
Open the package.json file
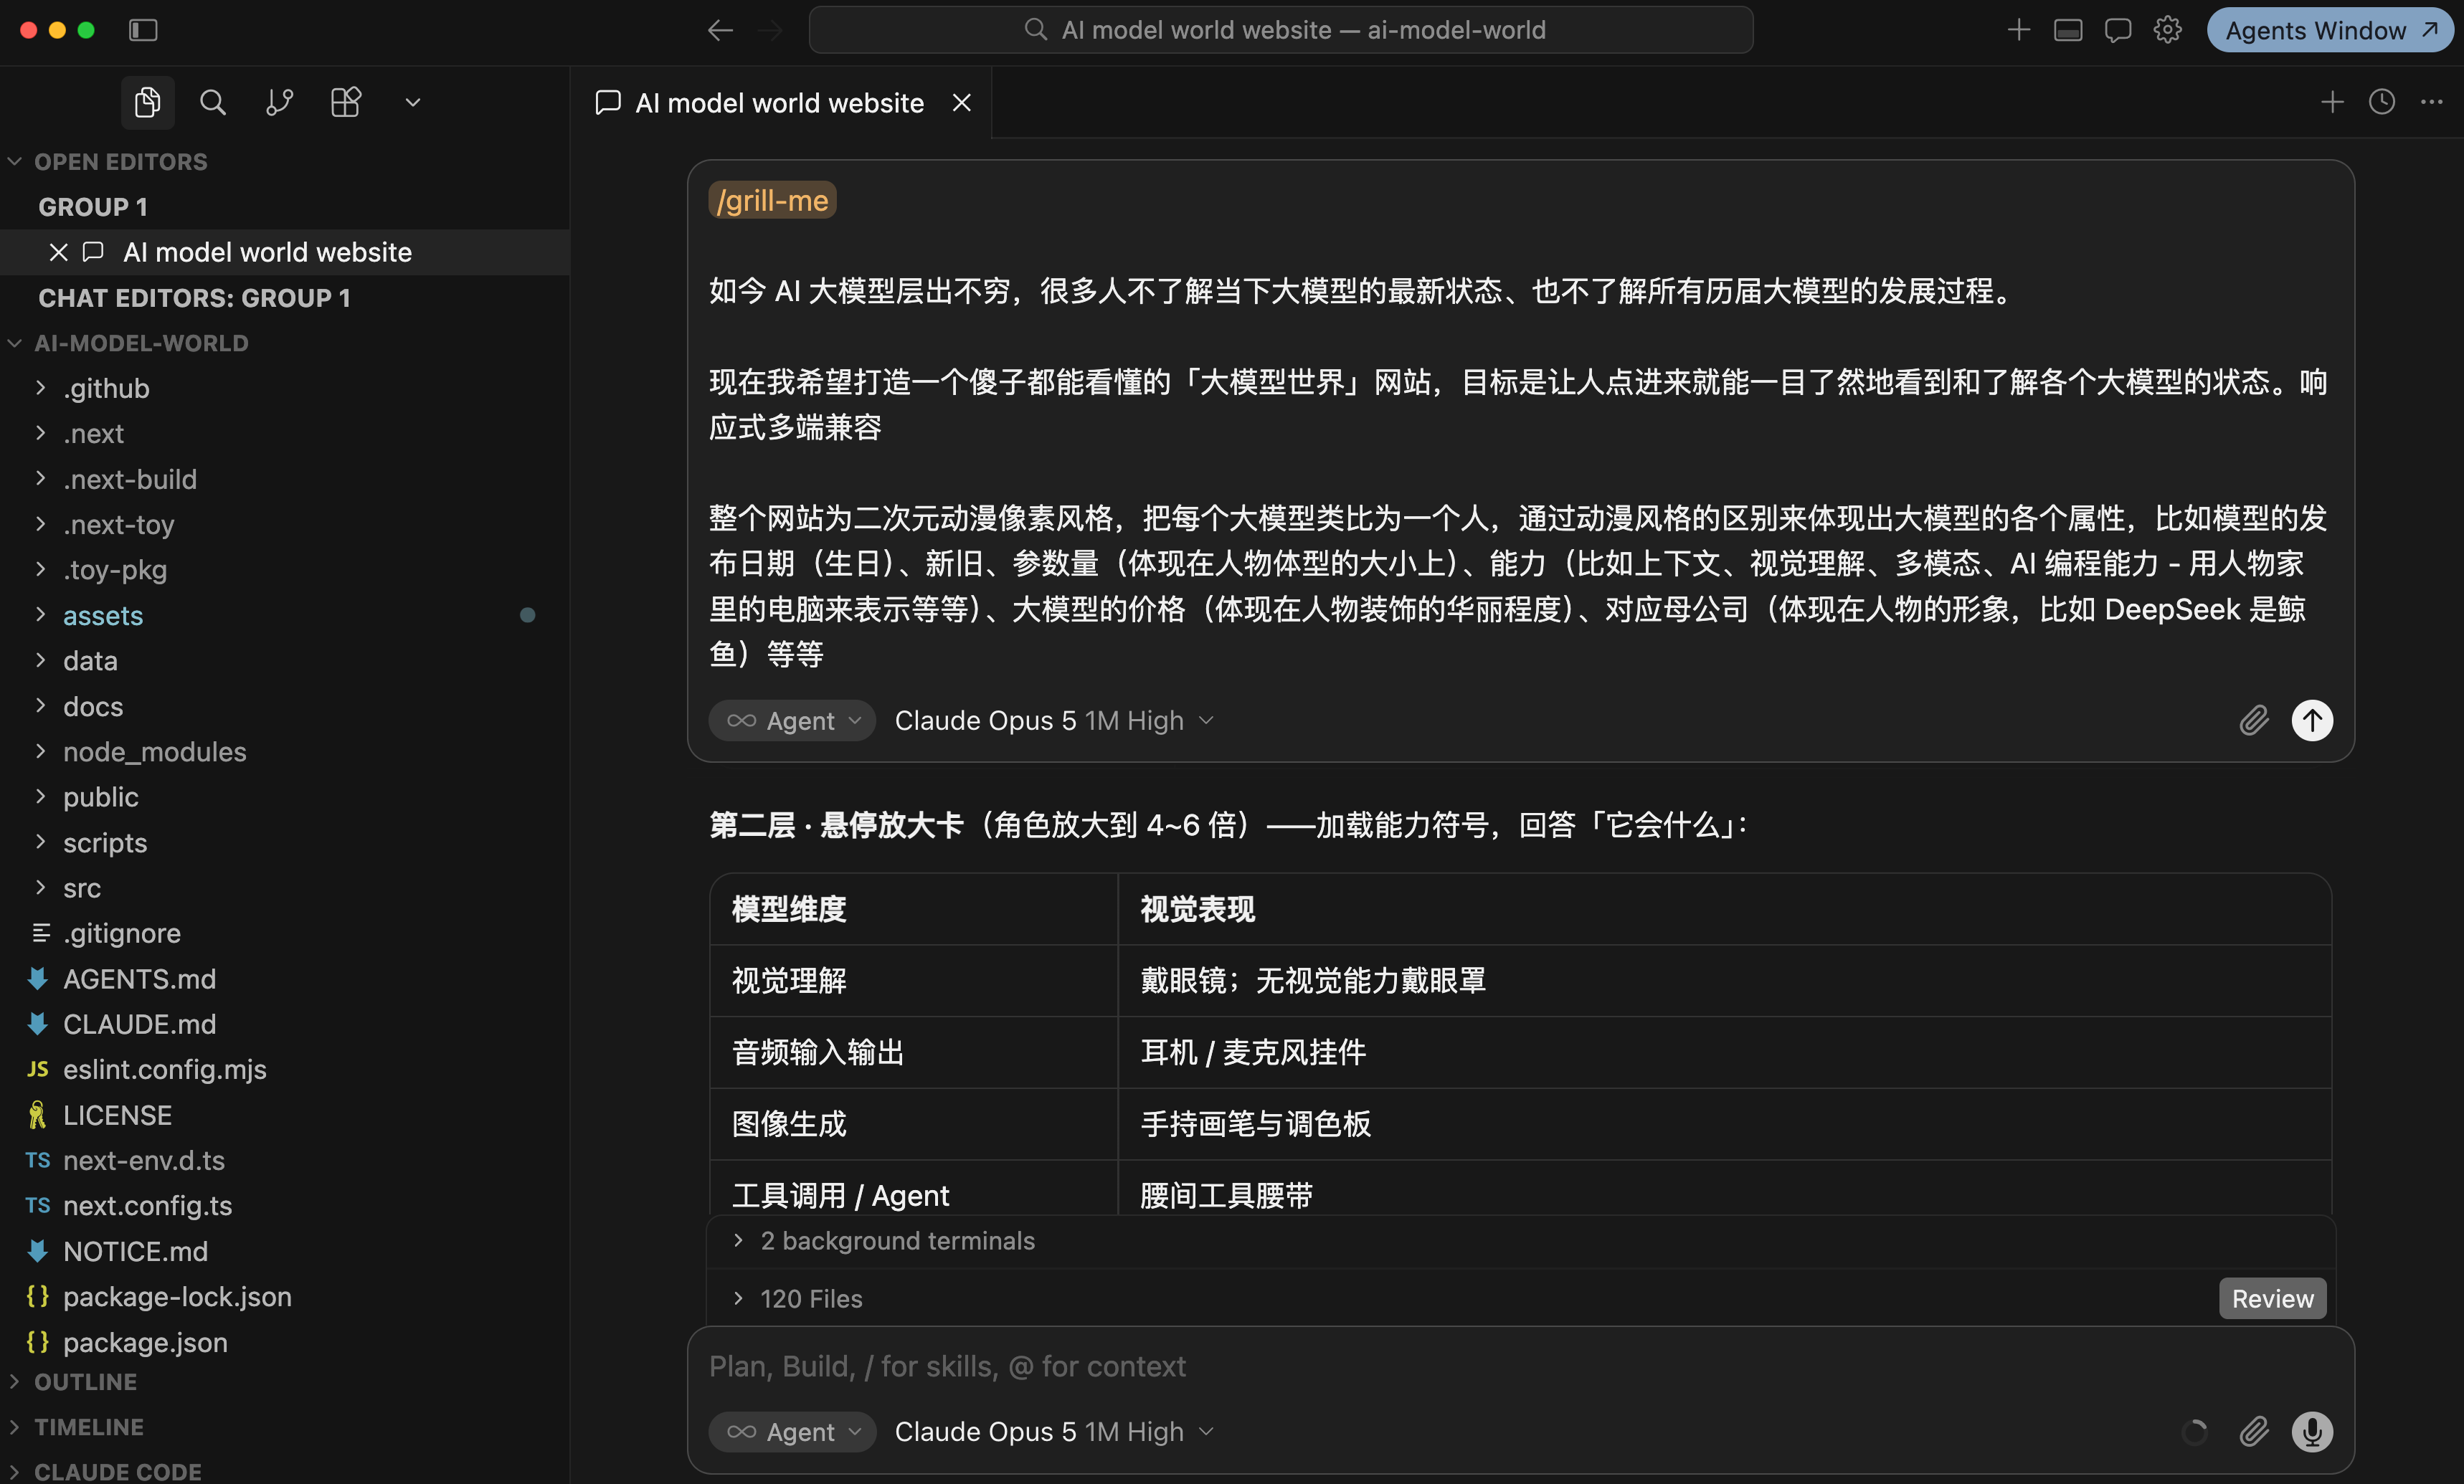pos(145,1342)
